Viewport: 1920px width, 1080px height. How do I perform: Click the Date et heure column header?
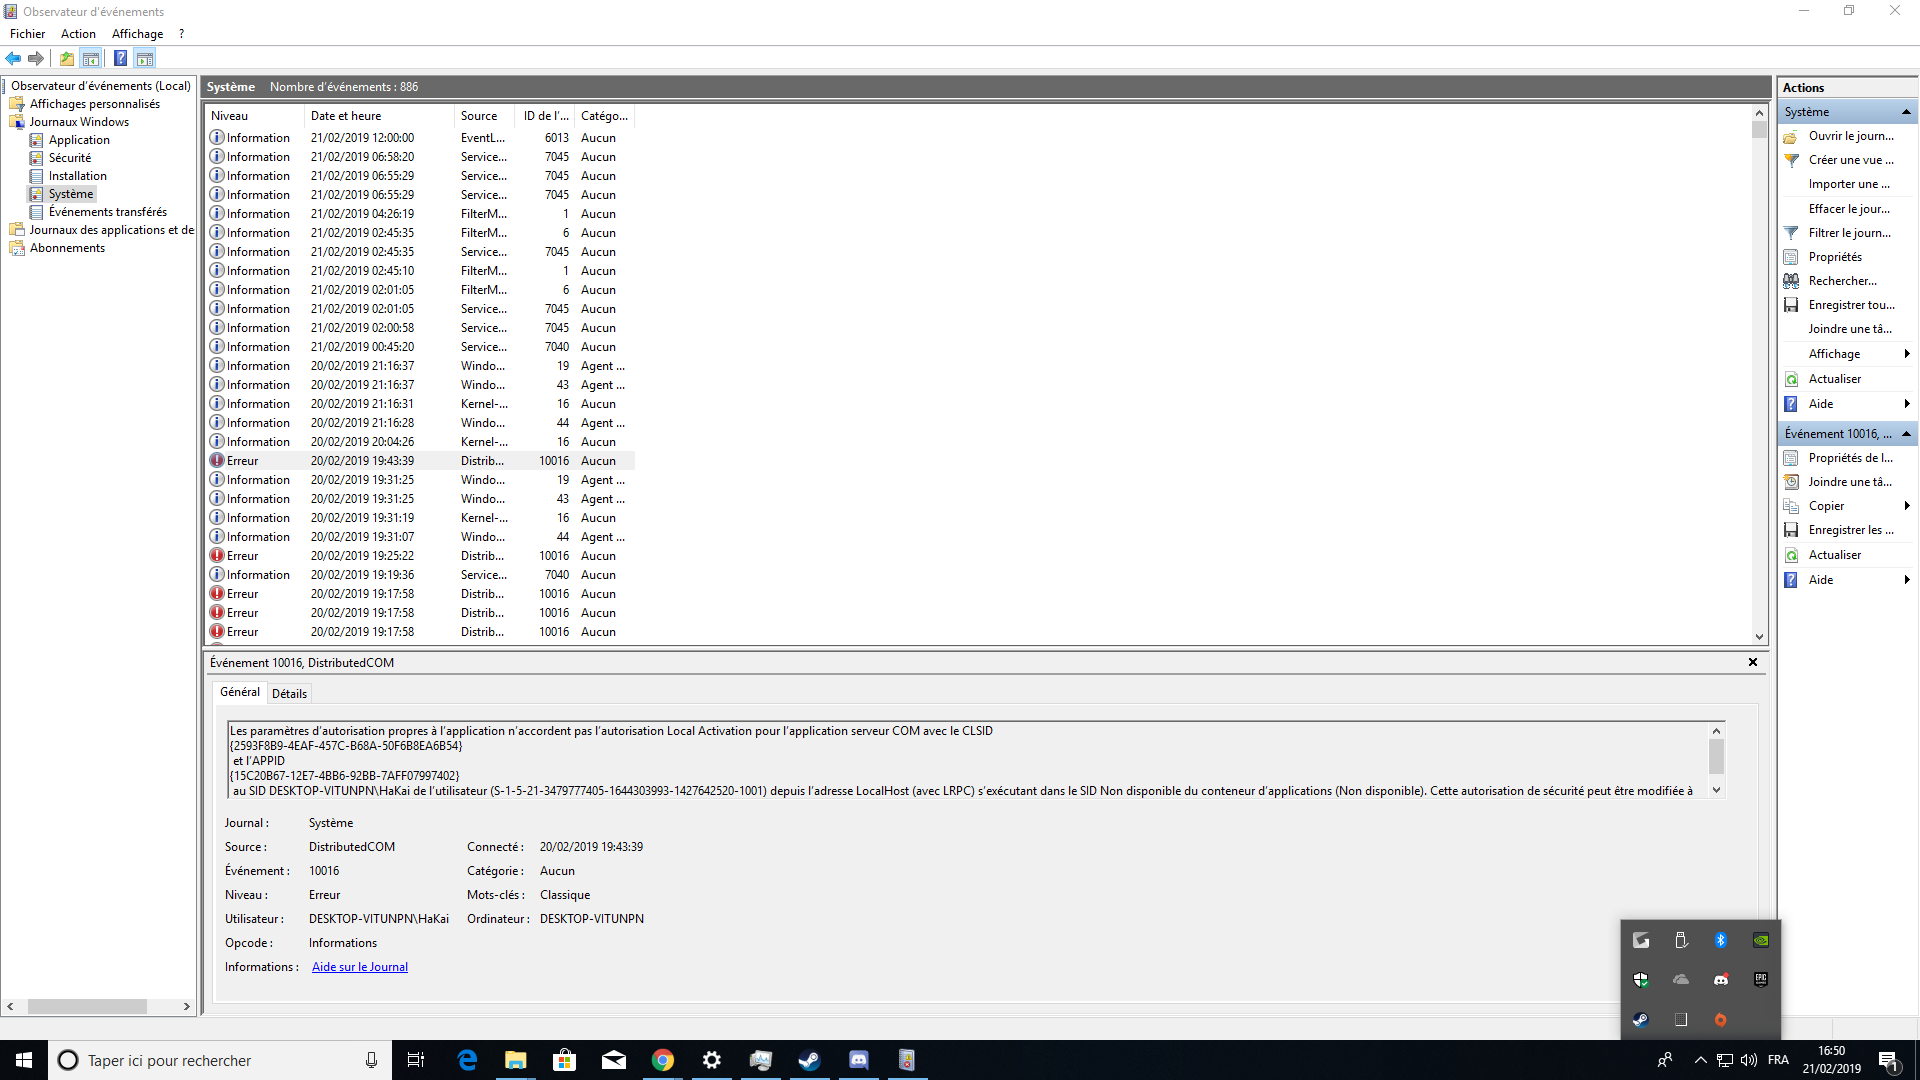point(346,116)
